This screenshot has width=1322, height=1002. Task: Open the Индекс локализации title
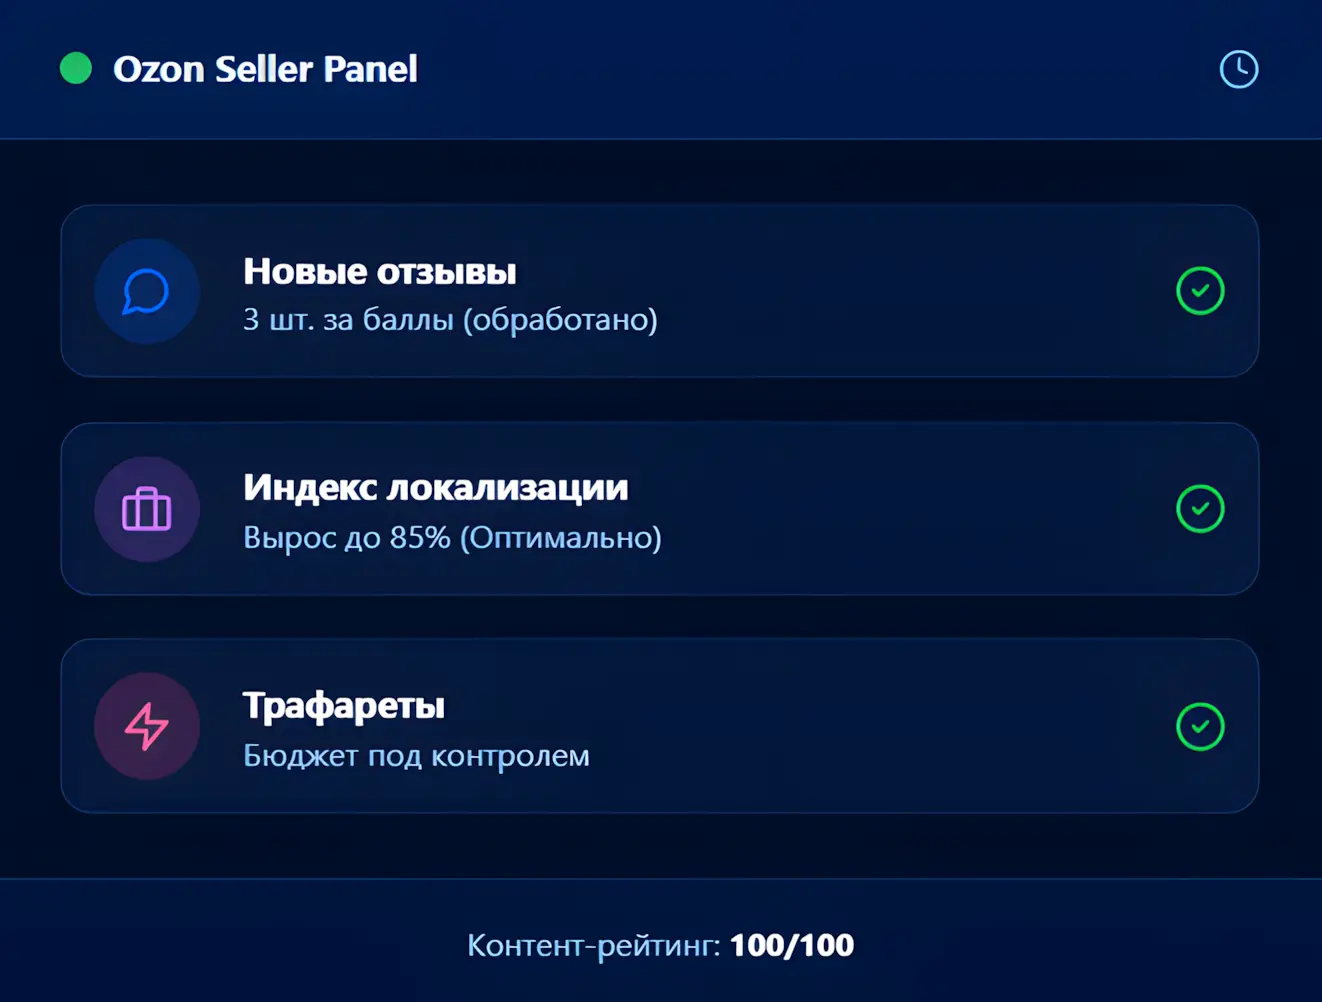[x=435, y=488]
